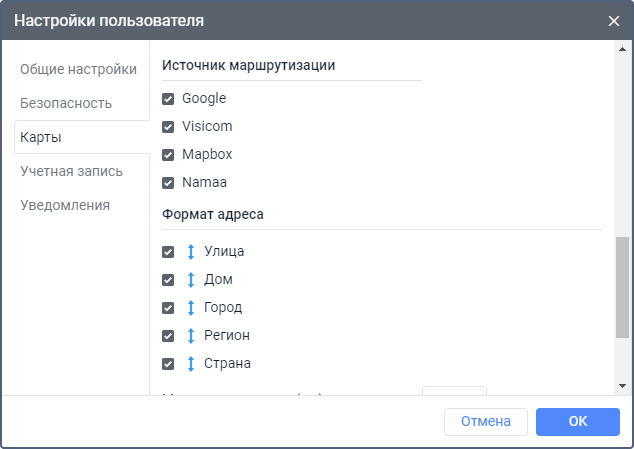The height and width of the screenshot is (449, 634).
Task: Go to the Учетная запись section
Action: coord(71,171)
